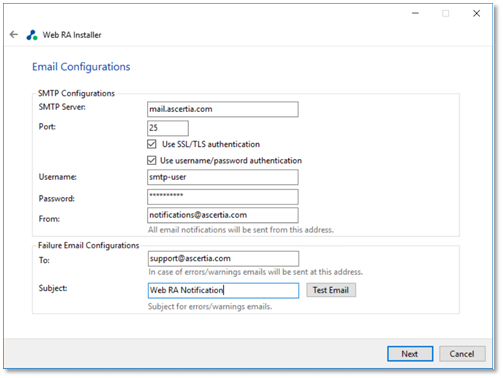503x378 pixels.
Task: Minimize the installer window
Action: point(415,13)
